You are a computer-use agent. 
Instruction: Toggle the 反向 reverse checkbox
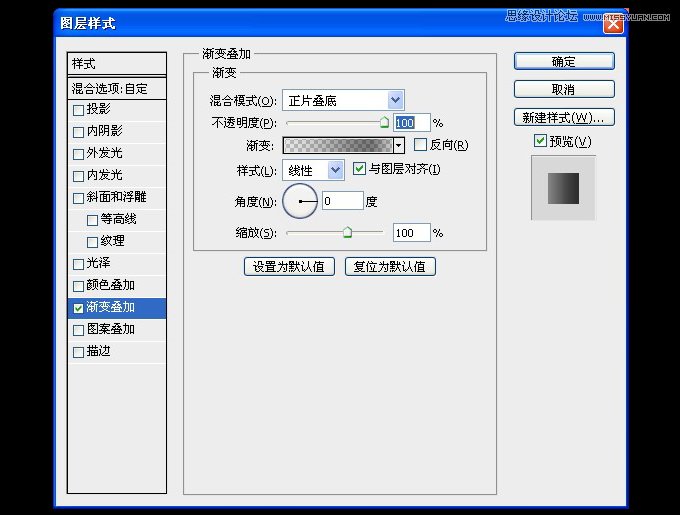(x=420, y=144)
